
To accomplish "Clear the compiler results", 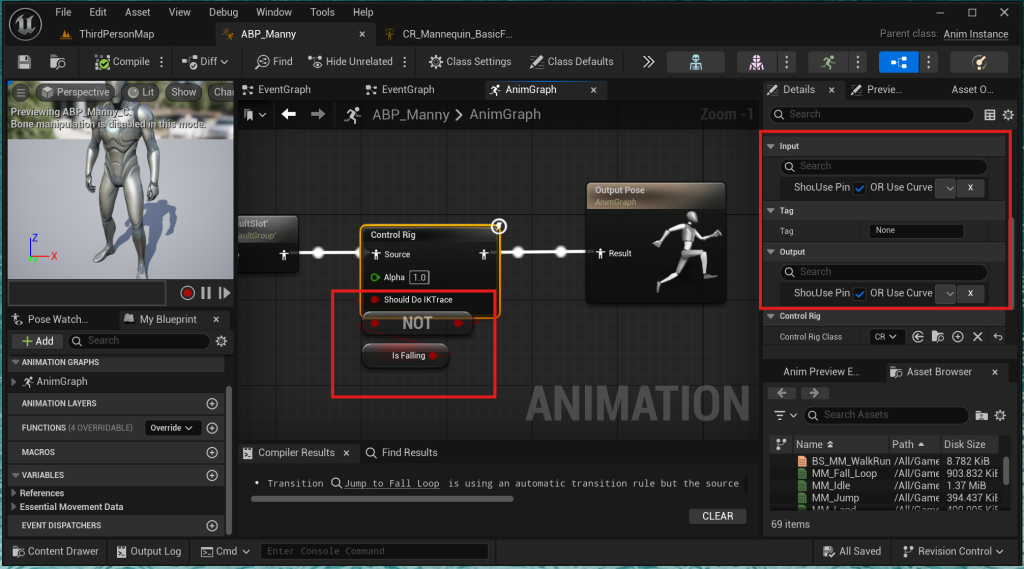I will coord(717,516).
